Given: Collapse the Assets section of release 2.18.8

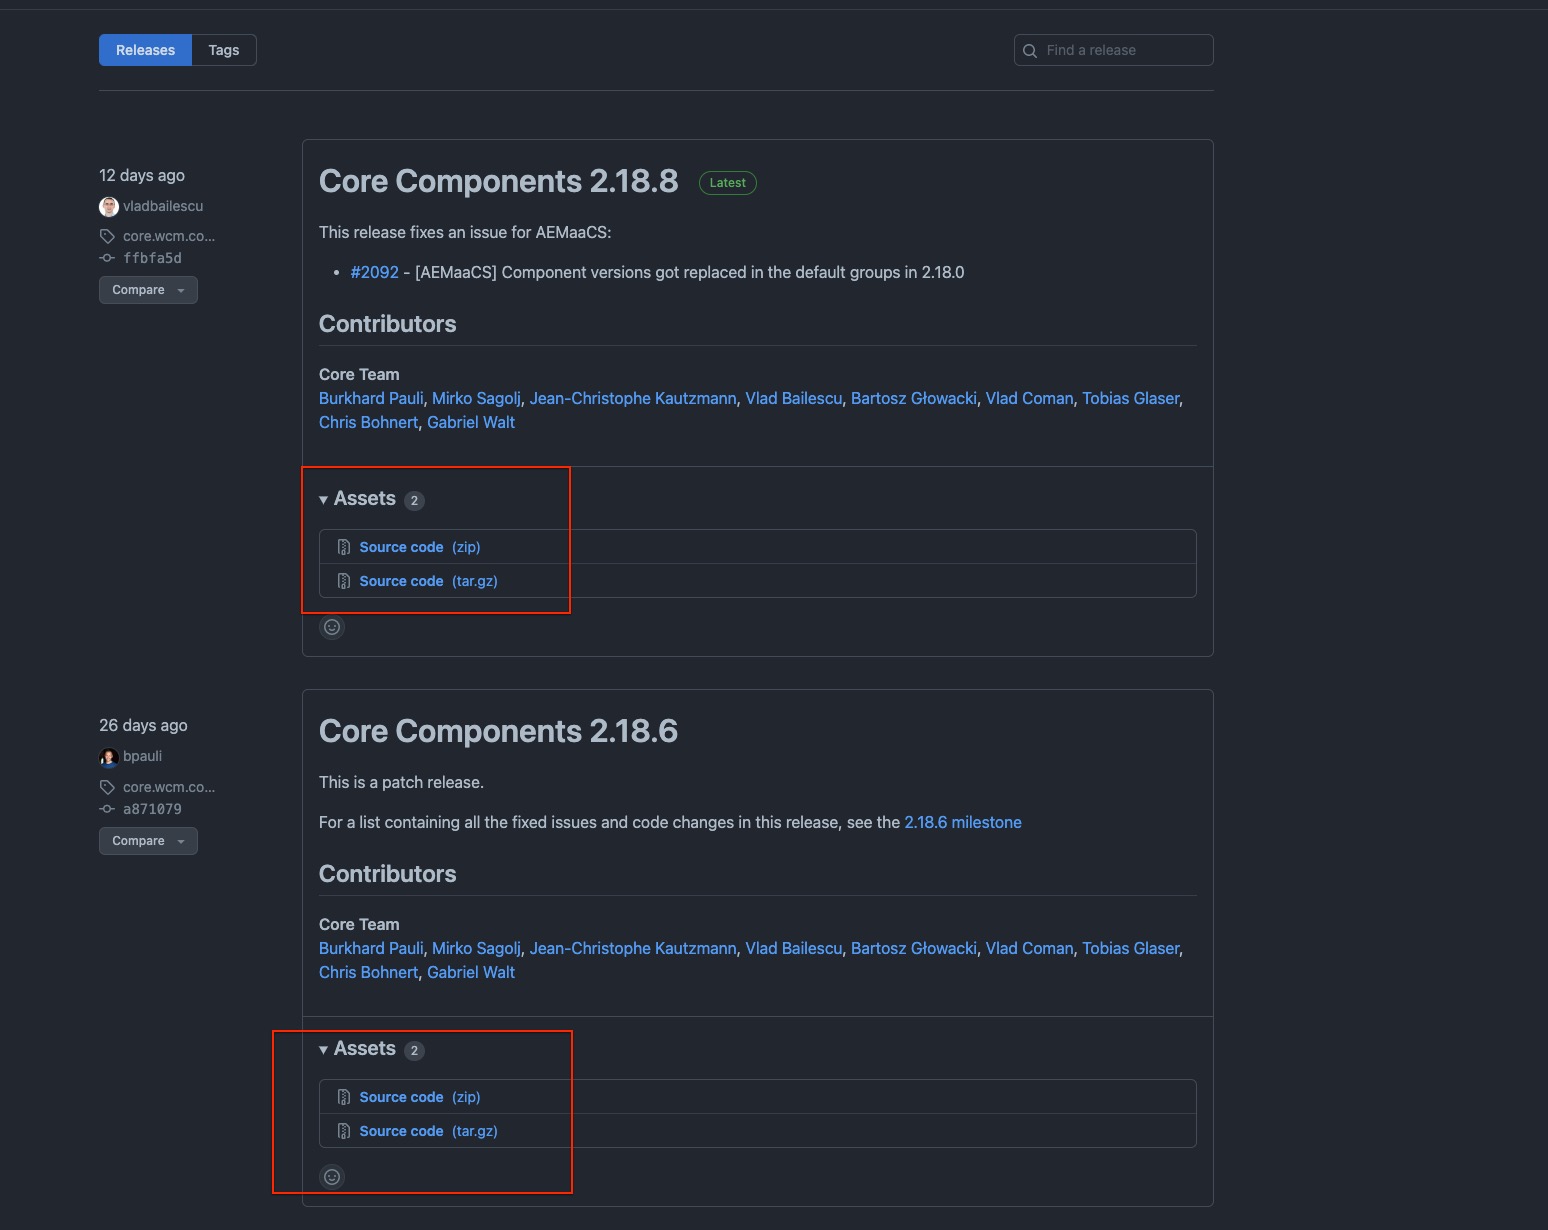Looking at the screenshot, I should tap(324, 498).
